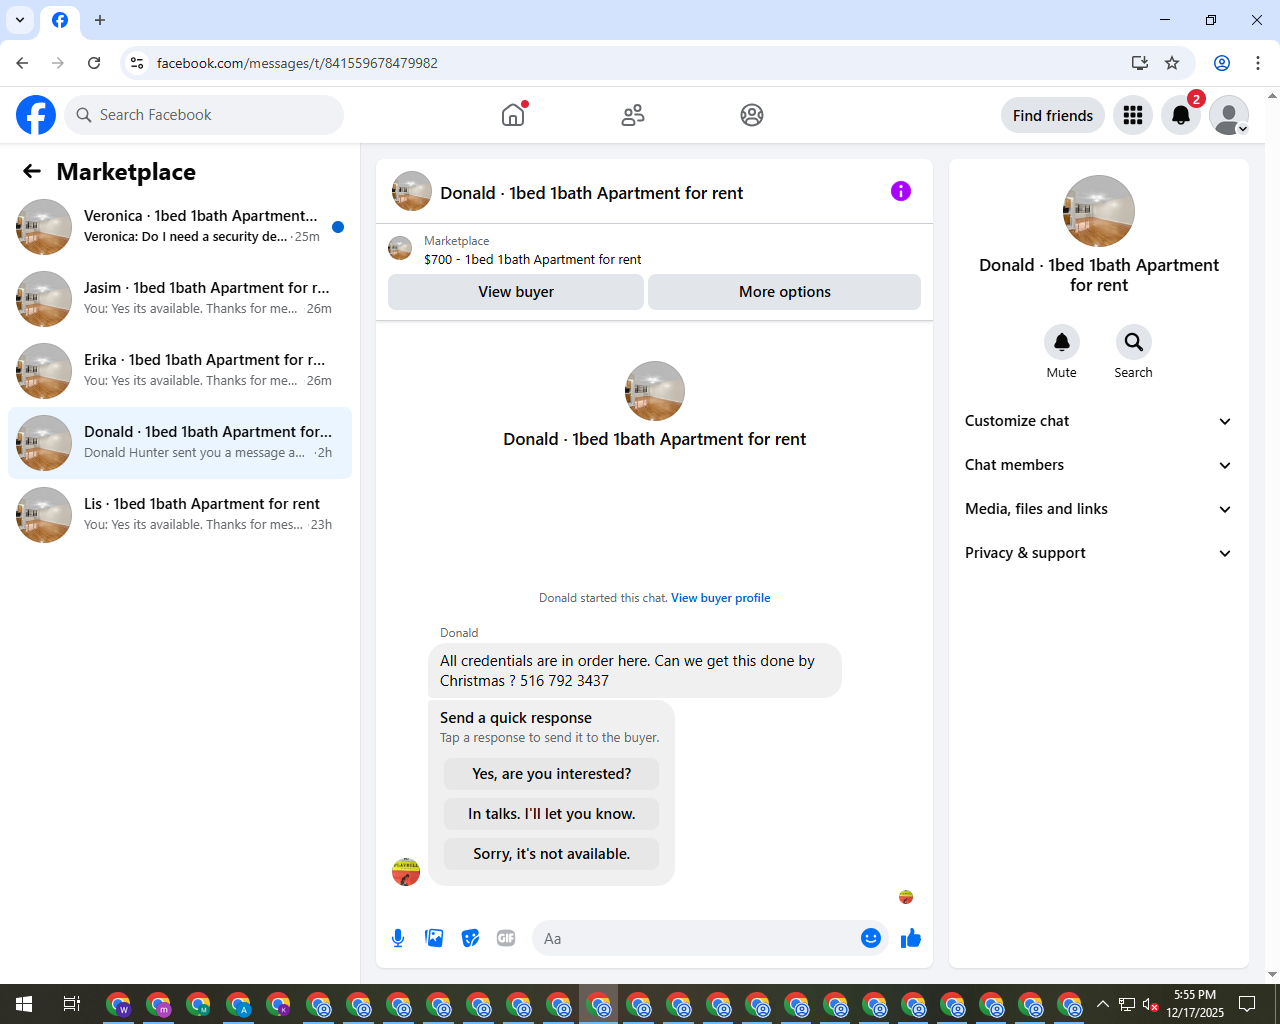The height and width of the screenshot is (1024, 1280).
Task: Open the Chrome profile icon
Action: pyautogui.click(x=1222, y=63)
